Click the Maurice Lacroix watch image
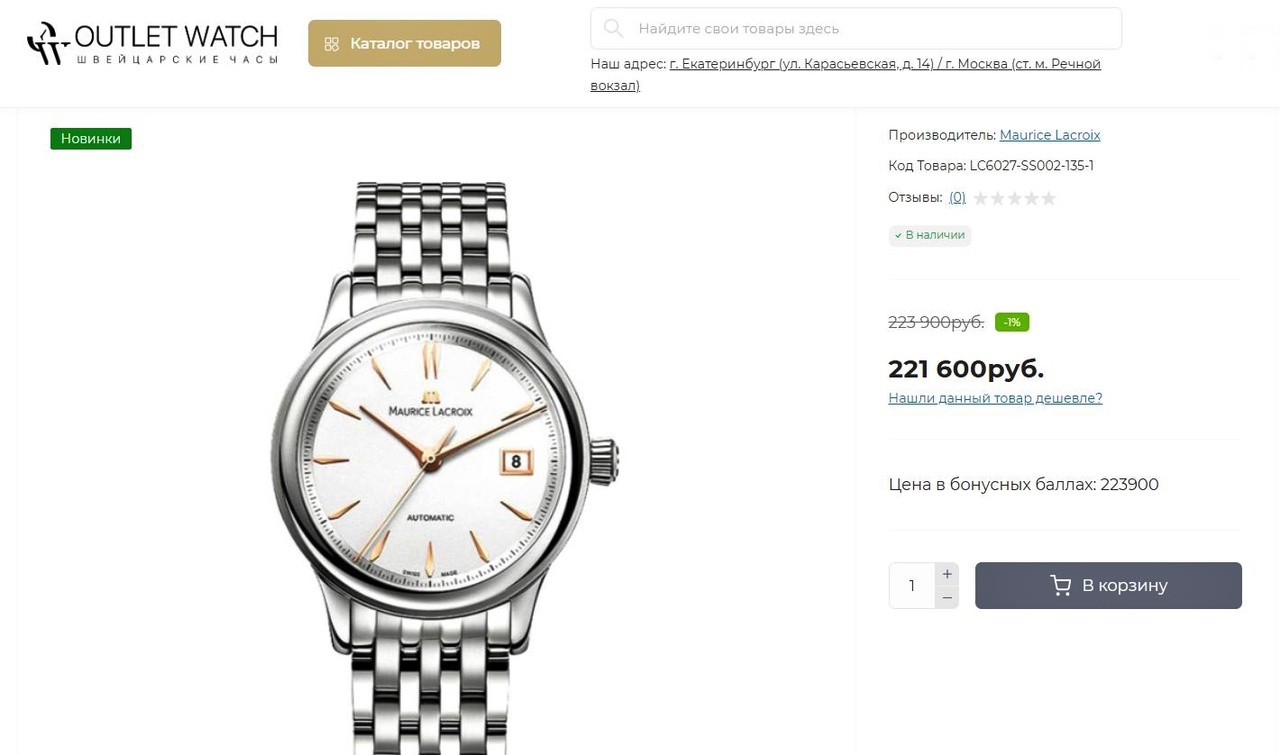 tap(440, 460)
